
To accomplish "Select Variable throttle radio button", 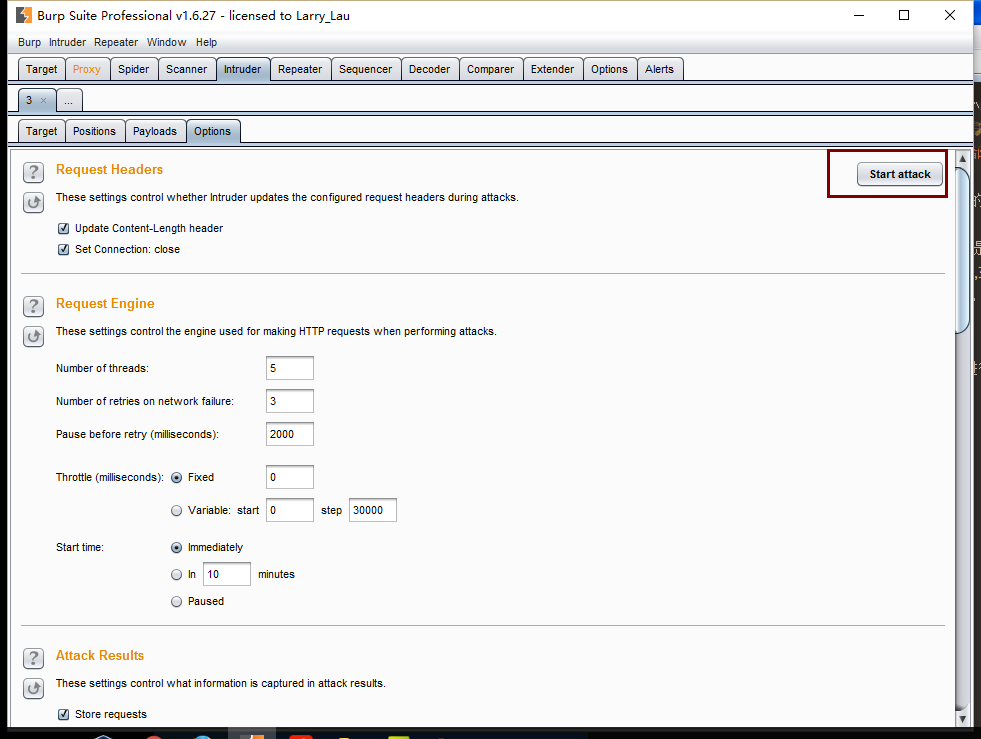I will (176, 511).
